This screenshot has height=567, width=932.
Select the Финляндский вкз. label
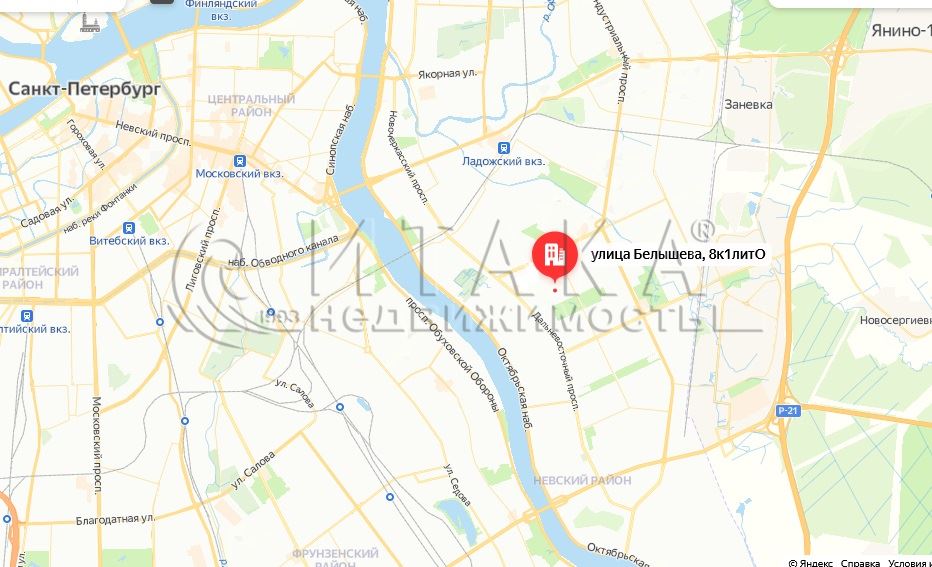(221, 10)
